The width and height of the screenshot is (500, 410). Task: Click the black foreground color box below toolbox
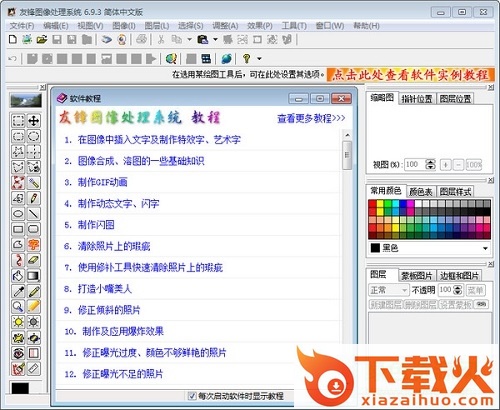[20, 388]
